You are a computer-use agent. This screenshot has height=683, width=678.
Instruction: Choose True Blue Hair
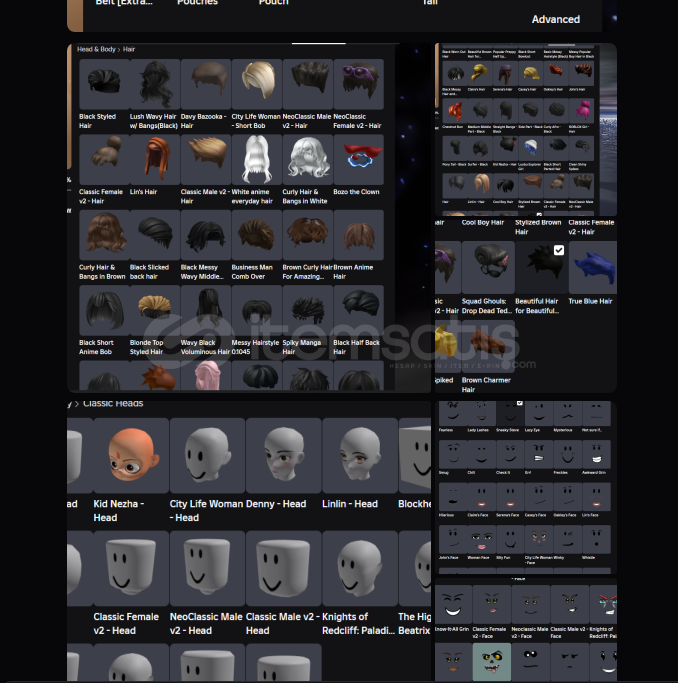(x=593, y=267)
